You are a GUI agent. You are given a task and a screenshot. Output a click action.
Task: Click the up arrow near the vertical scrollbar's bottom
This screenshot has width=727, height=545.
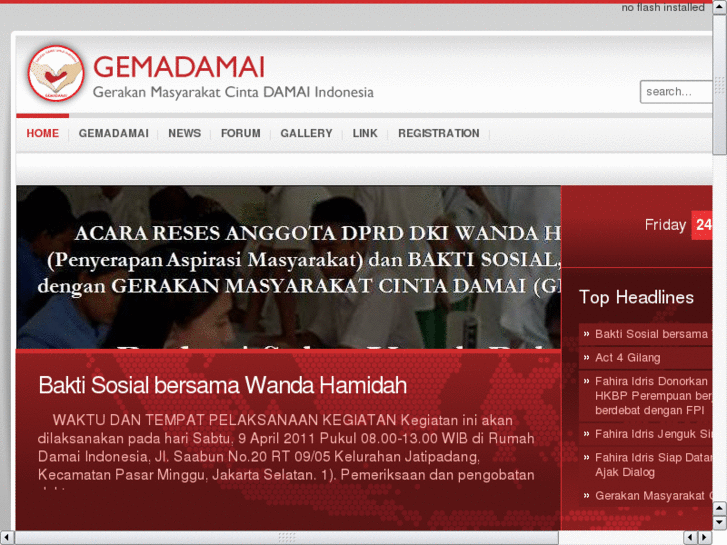pos(720,508)
